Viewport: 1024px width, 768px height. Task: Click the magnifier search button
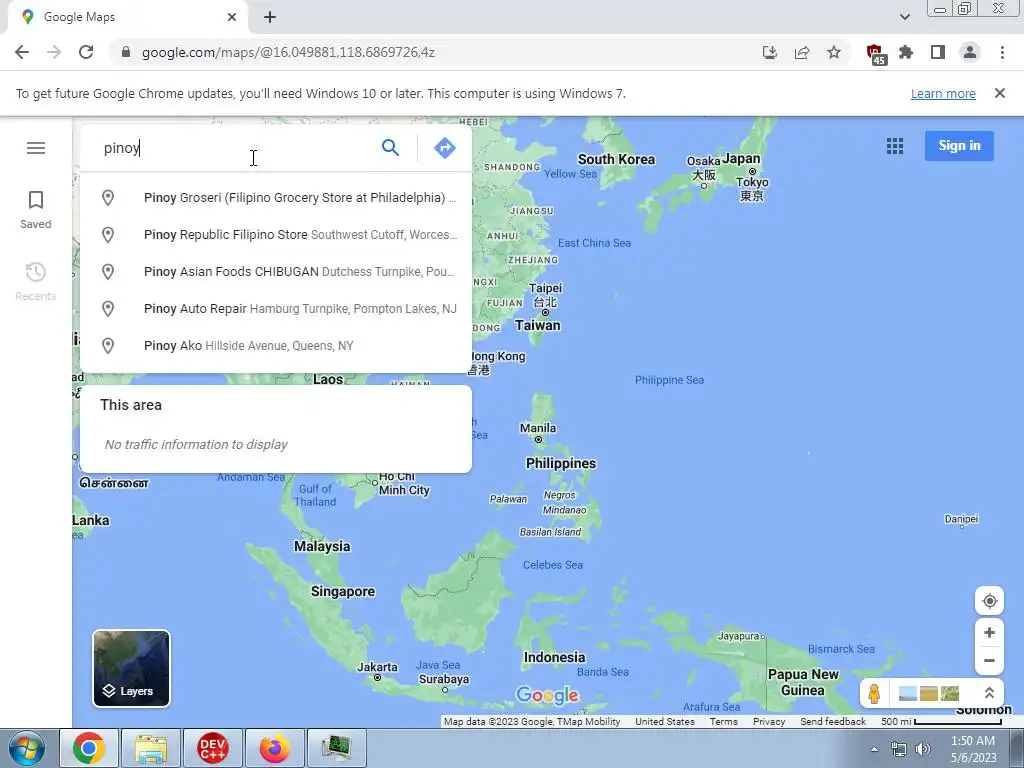click(391, 148)
